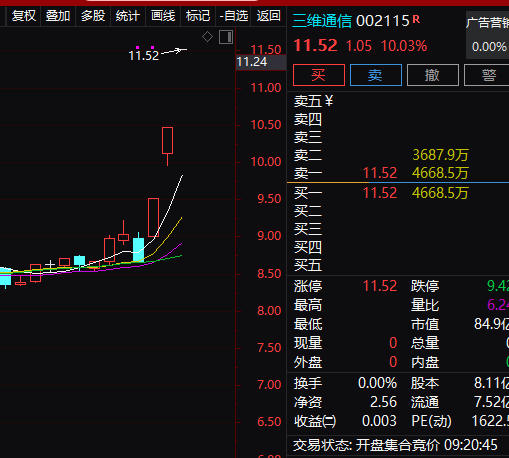This screenshot has width=509, height=458.
Task: Remove the stock via -自选
Action: point(234,16)
